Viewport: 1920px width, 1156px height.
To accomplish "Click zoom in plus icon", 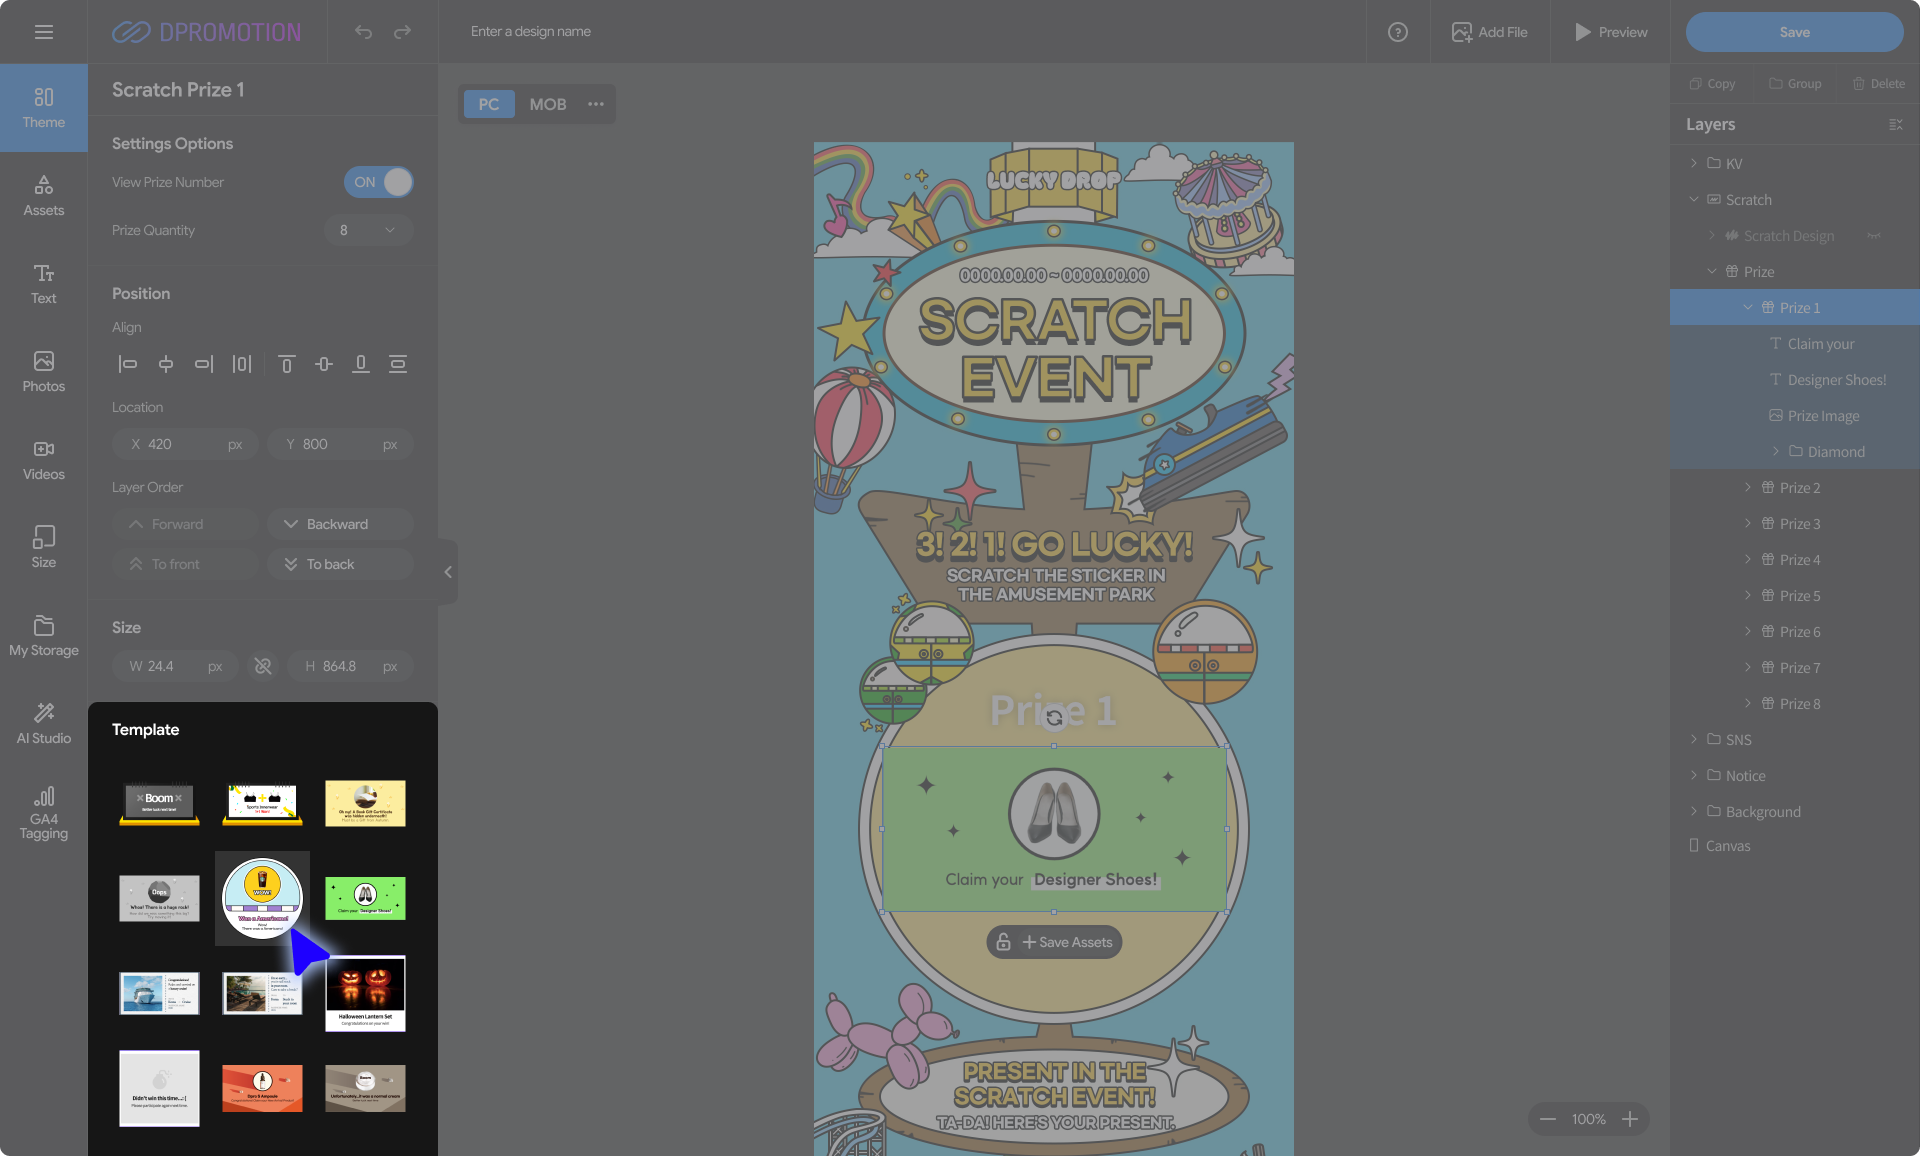I will click(1630, 1119).
